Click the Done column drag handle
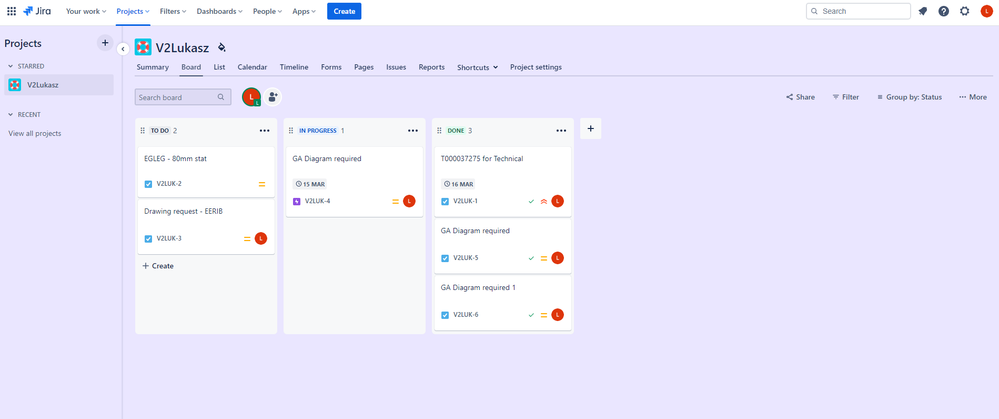Image resolution: width=999 pixels, height=419 pixels. point(439,131)
